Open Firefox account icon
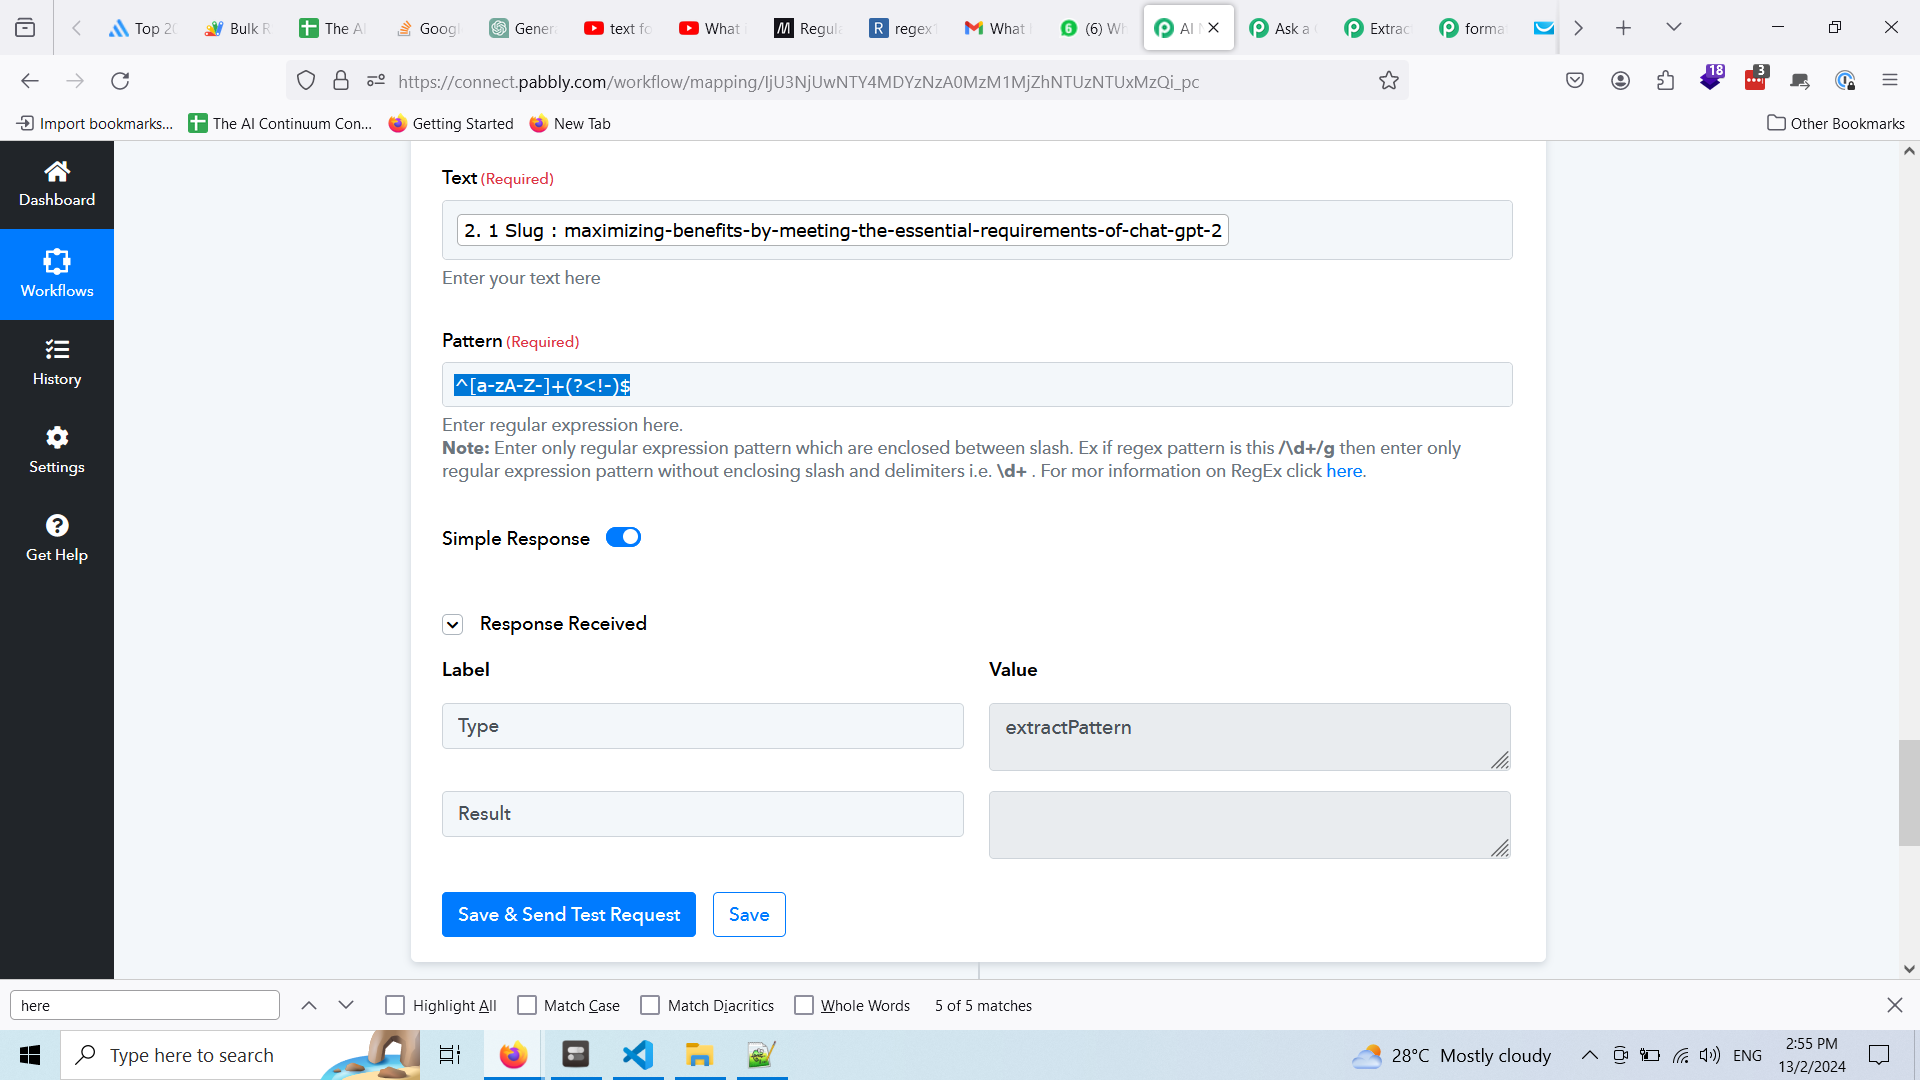Screen dimensions: 1920x1080 [1621, 81]
